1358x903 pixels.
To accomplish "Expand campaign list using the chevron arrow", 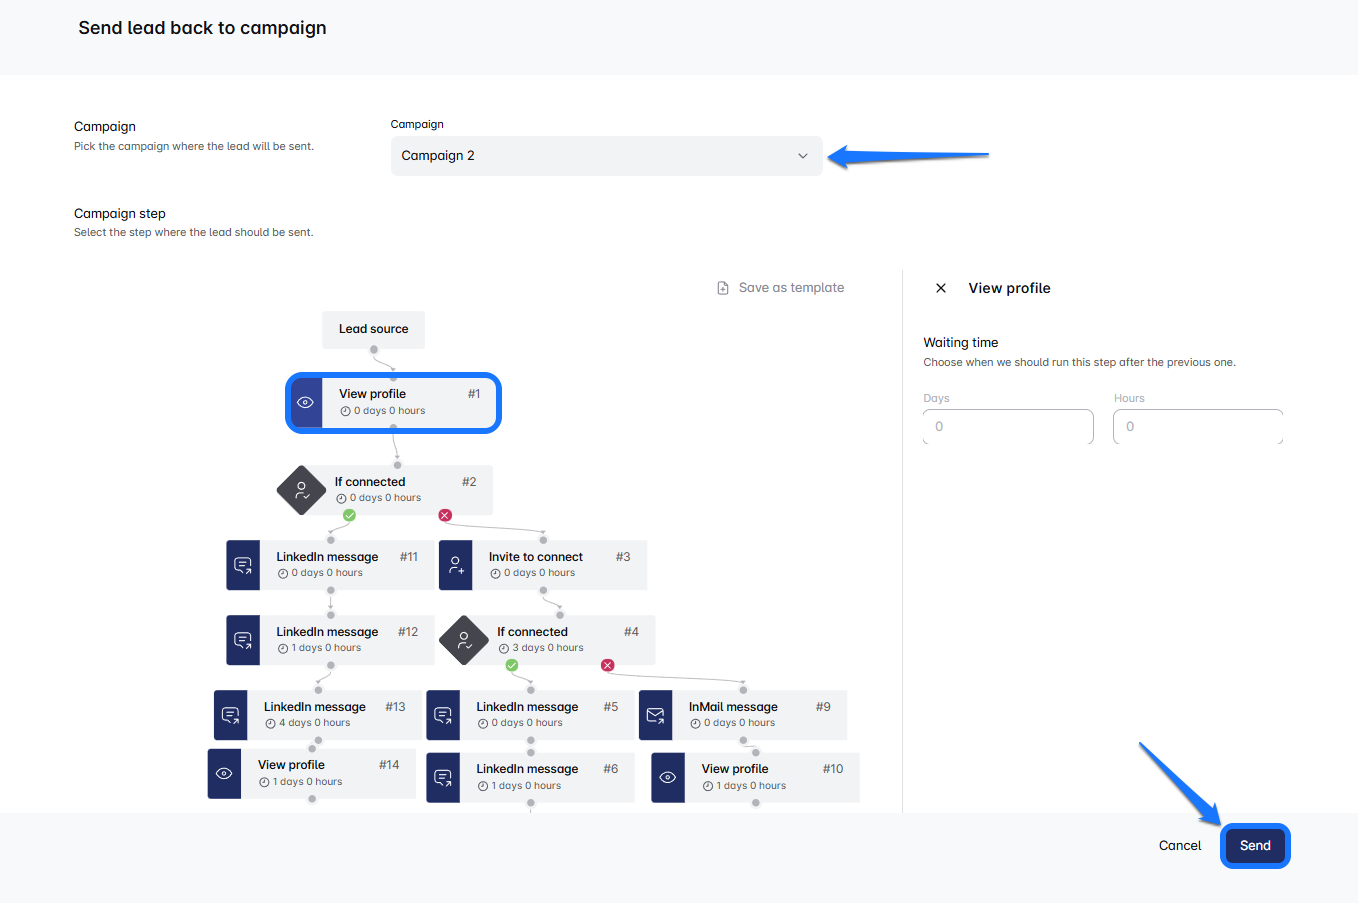I will pyautogui.click(x=802, y=156).
